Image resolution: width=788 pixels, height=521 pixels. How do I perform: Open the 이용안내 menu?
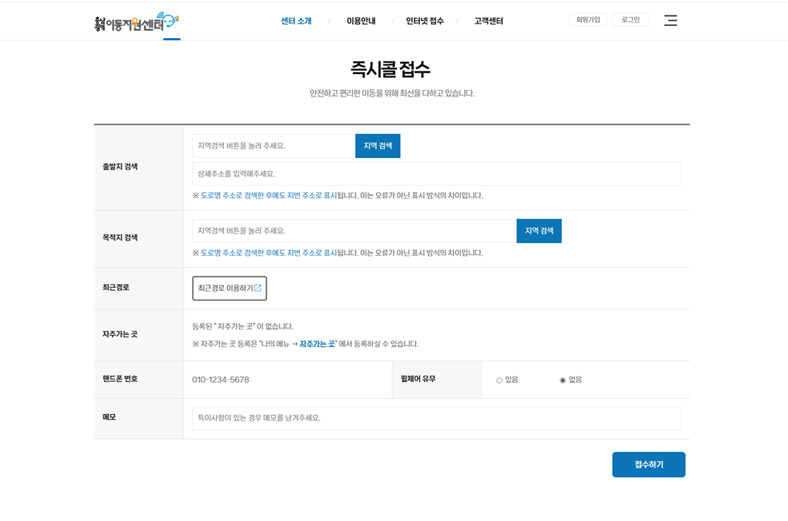(361, 21)
